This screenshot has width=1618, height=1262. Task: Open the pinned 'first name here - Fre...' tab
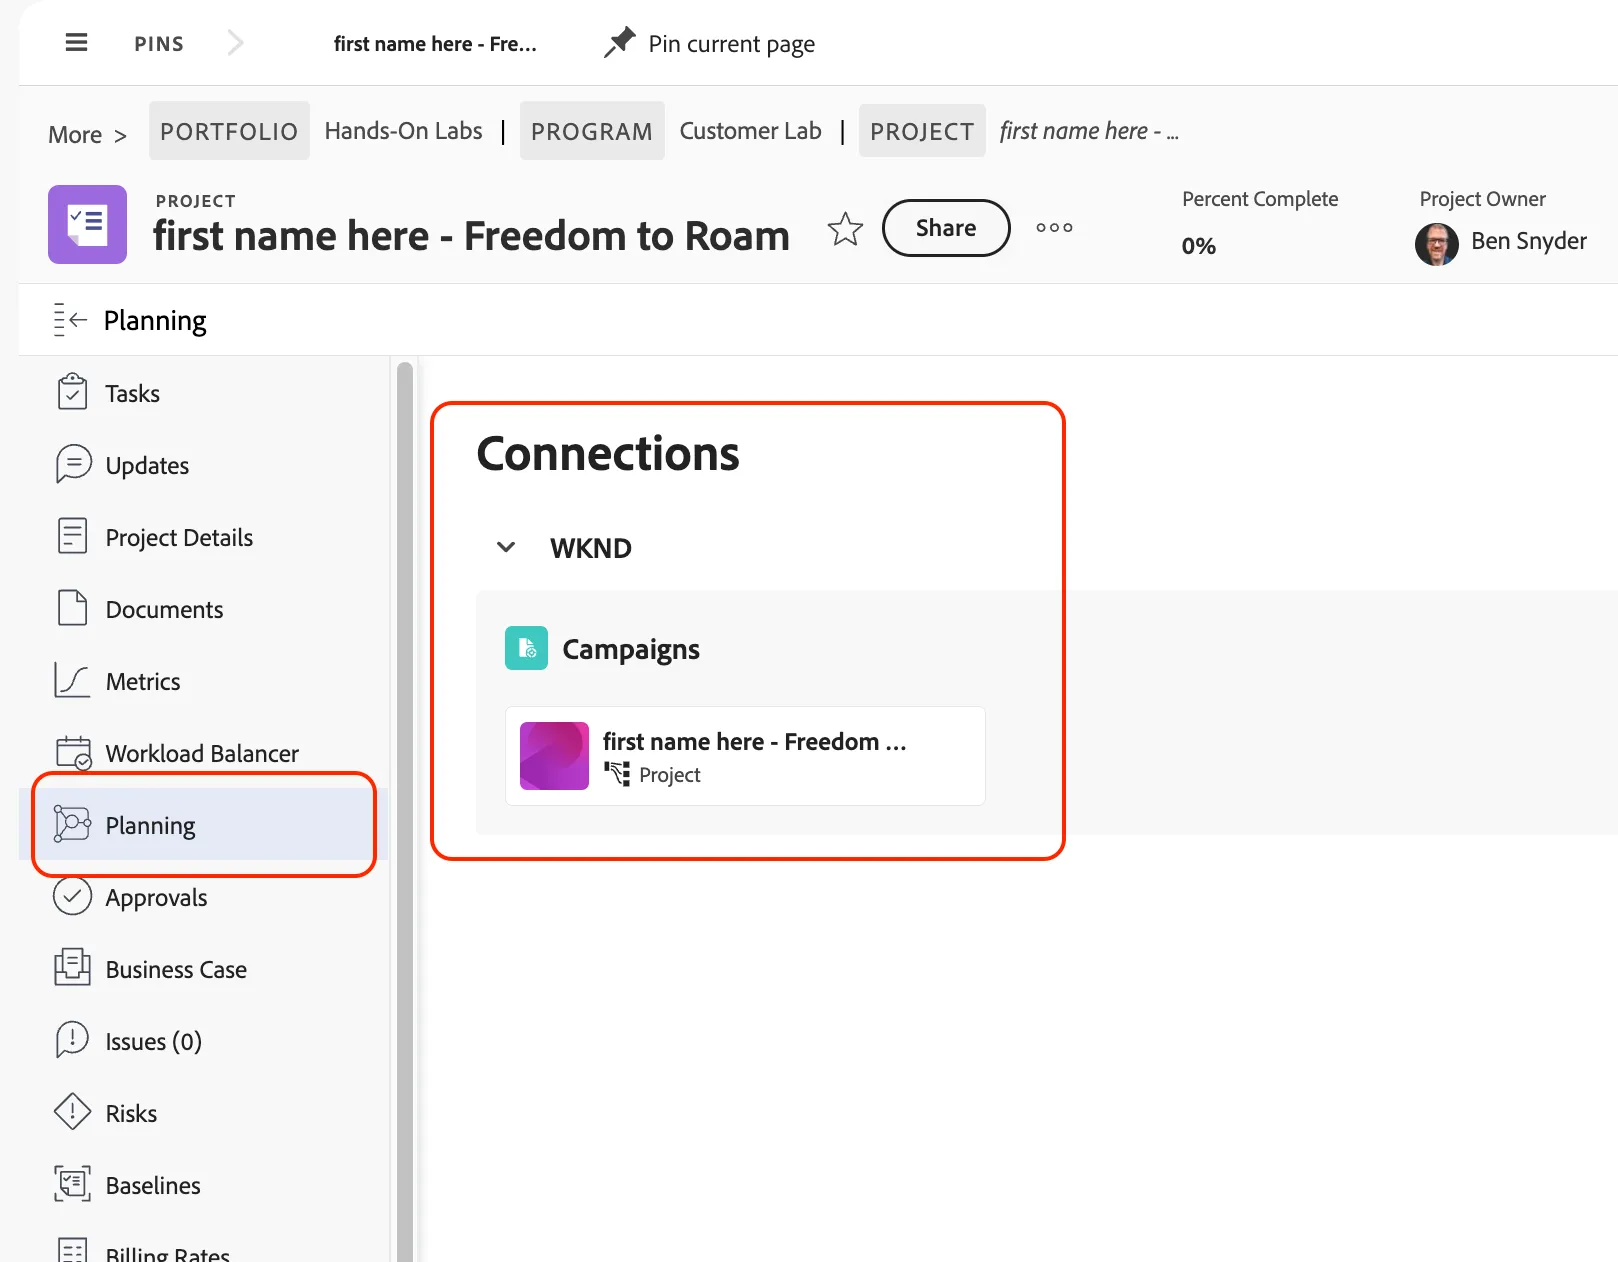pyautogui.click(x=435, y=44)
